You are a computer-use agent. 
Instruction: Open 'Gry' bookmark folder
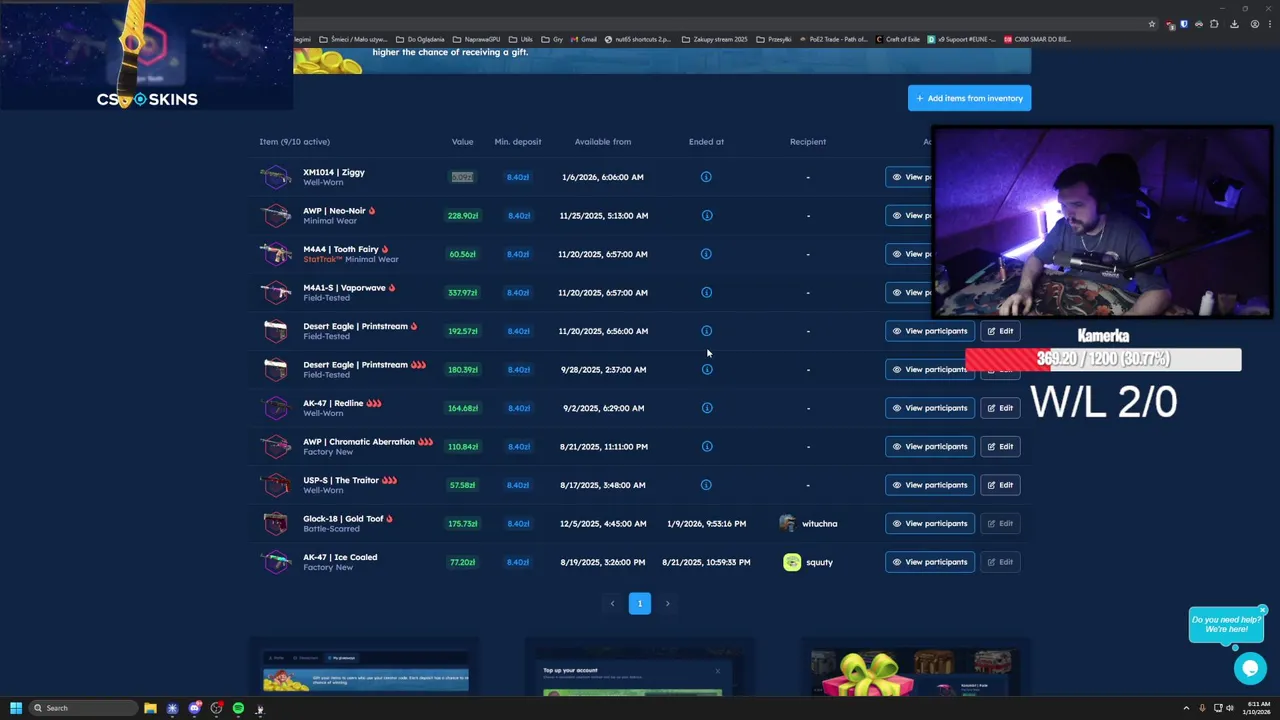[552, 39]
